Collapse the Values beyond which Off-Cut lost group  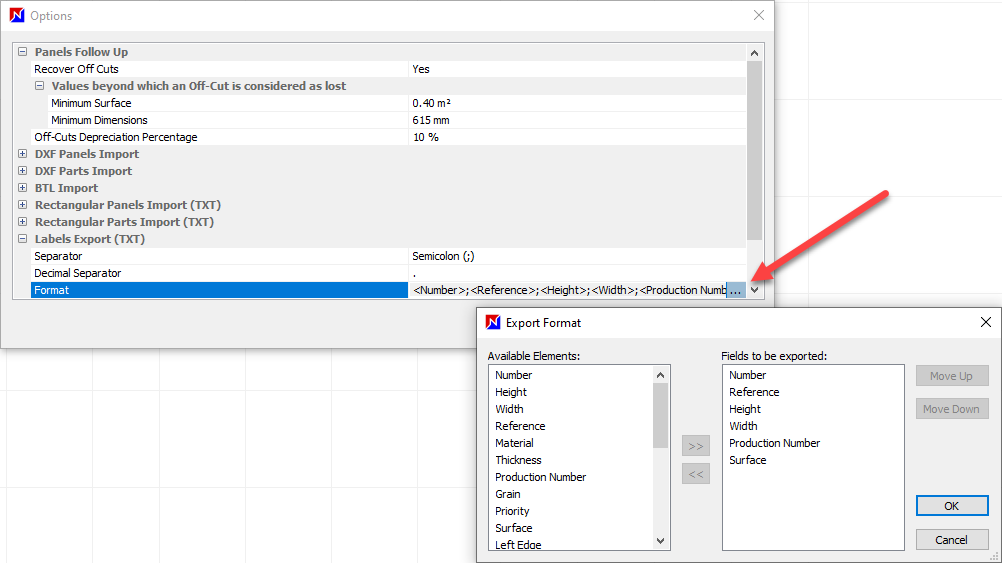pyautogui.click(x=40, y=86)
